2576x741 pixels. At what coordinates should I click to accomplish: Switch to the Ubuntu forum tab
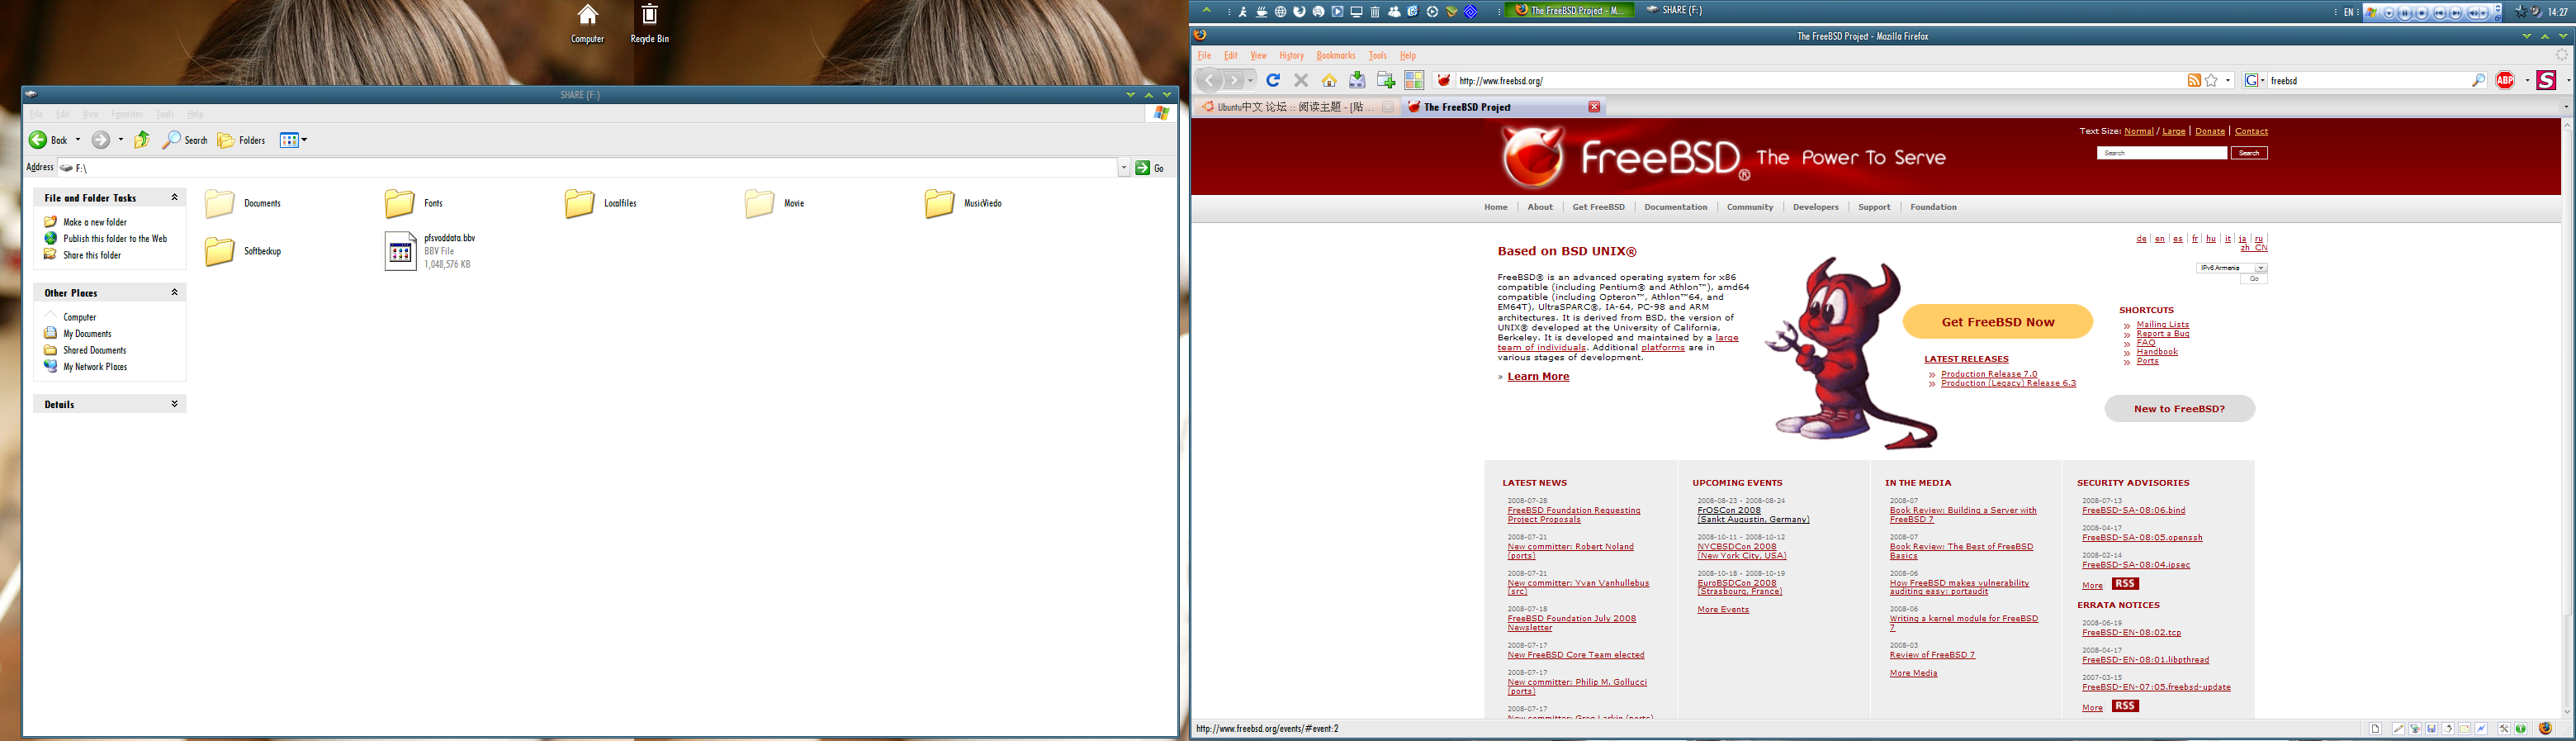coord(1298,107)
